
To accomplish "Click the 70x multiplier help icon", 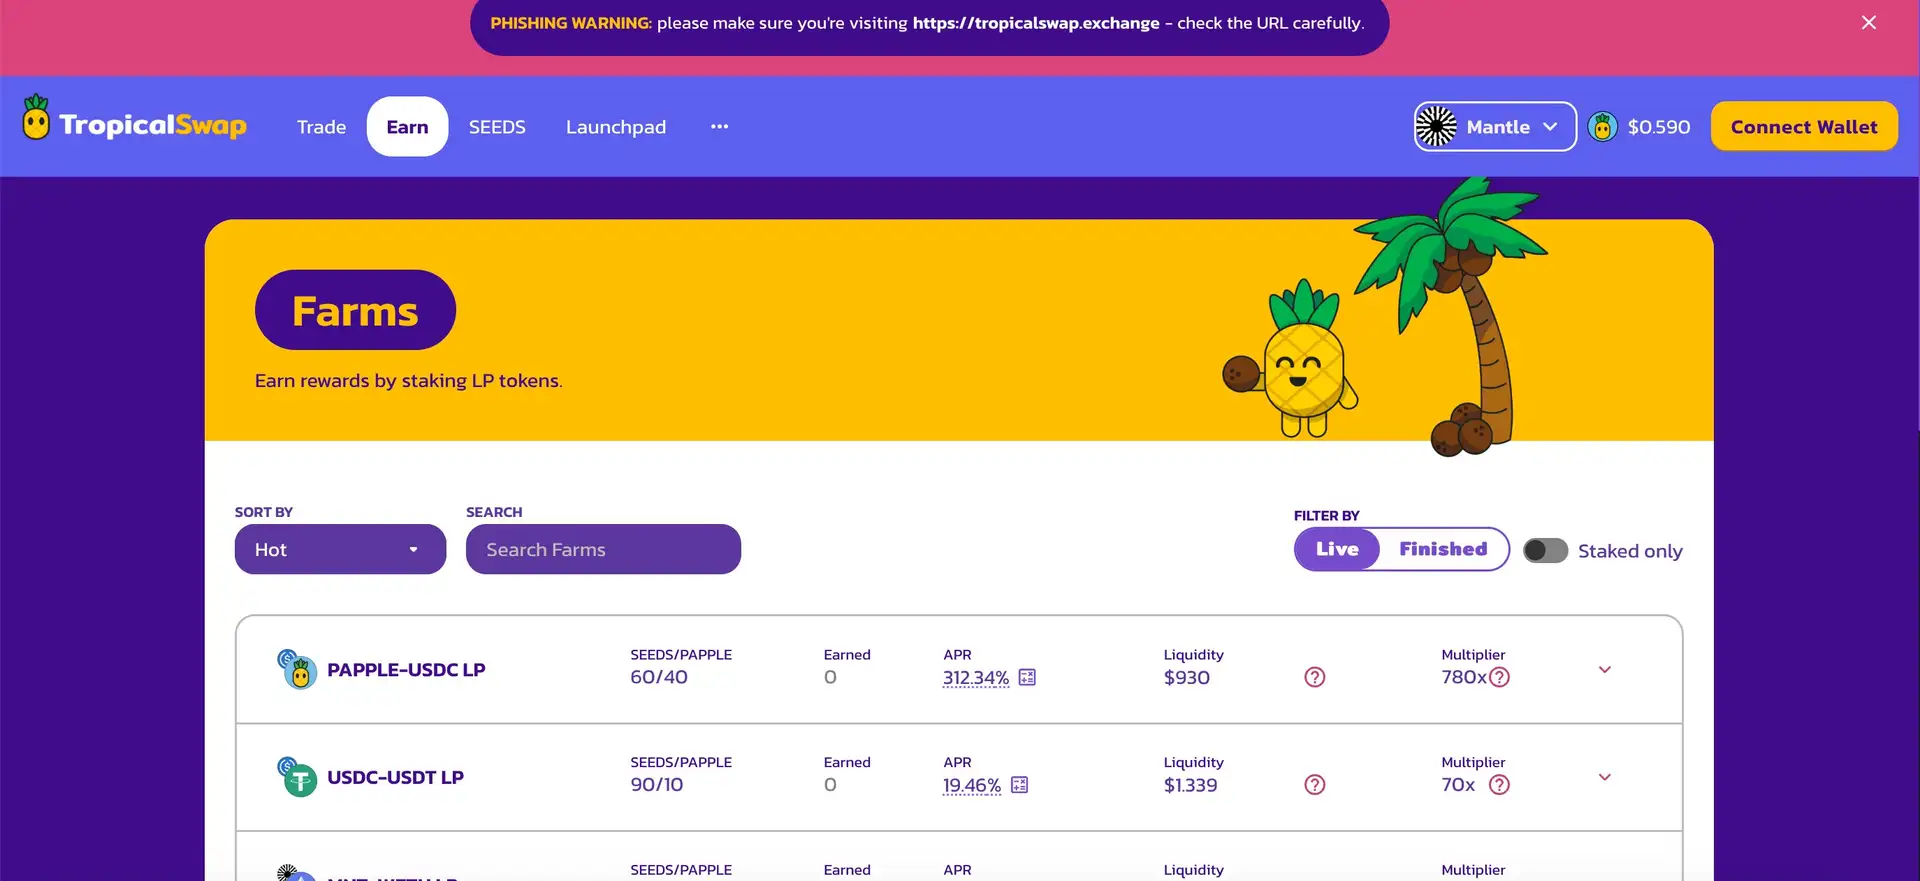I will pyautogui.click(x=1499, y=785).
